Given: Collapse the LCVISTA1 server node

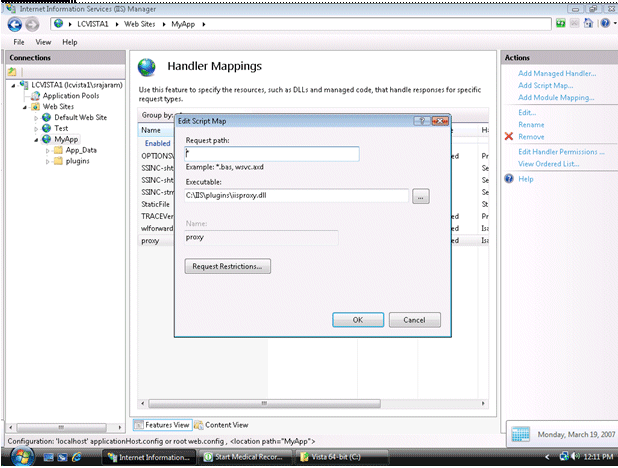Looking at the screenshot, I should (13, 85).
